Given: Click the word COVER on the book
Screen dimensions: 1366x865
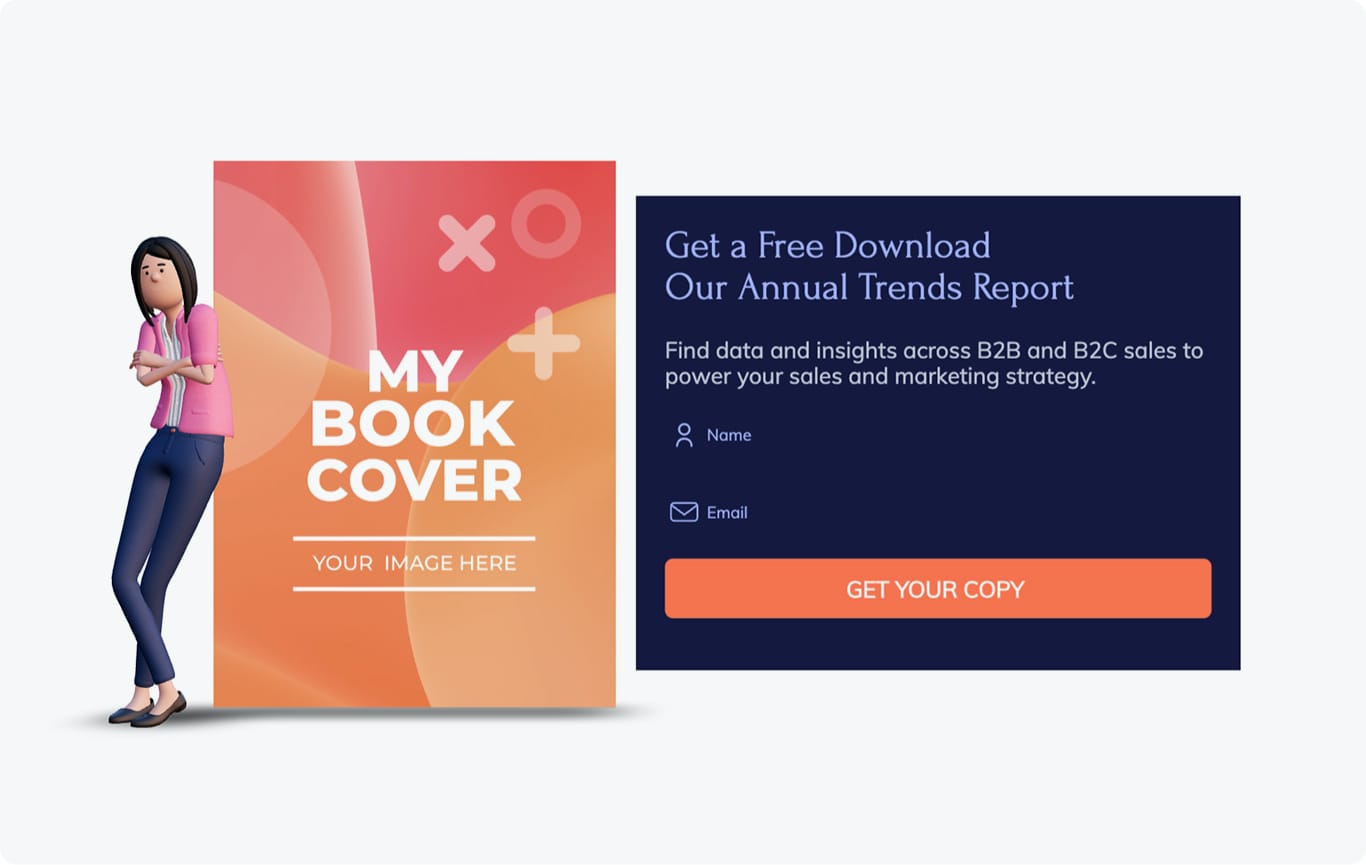Looking at the screenshot, I should point(414,481).
